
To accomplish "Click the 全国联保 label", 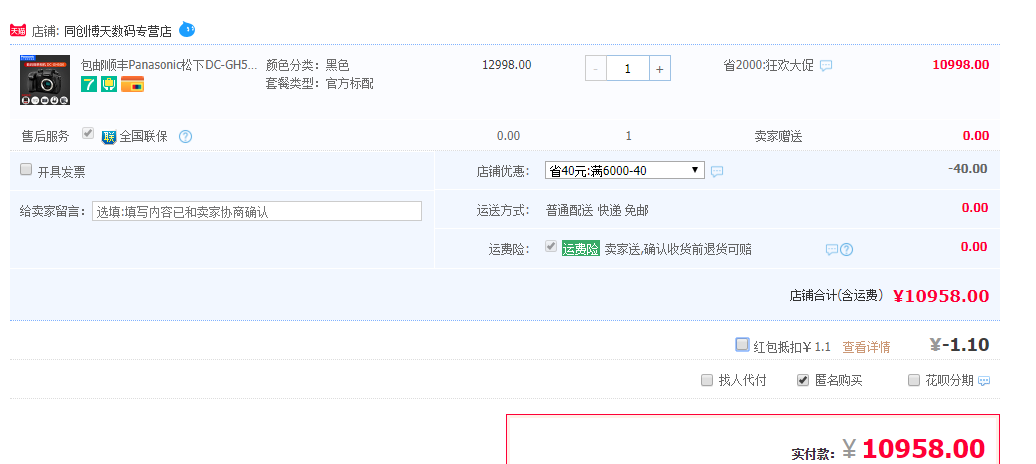I will point(143,137).
